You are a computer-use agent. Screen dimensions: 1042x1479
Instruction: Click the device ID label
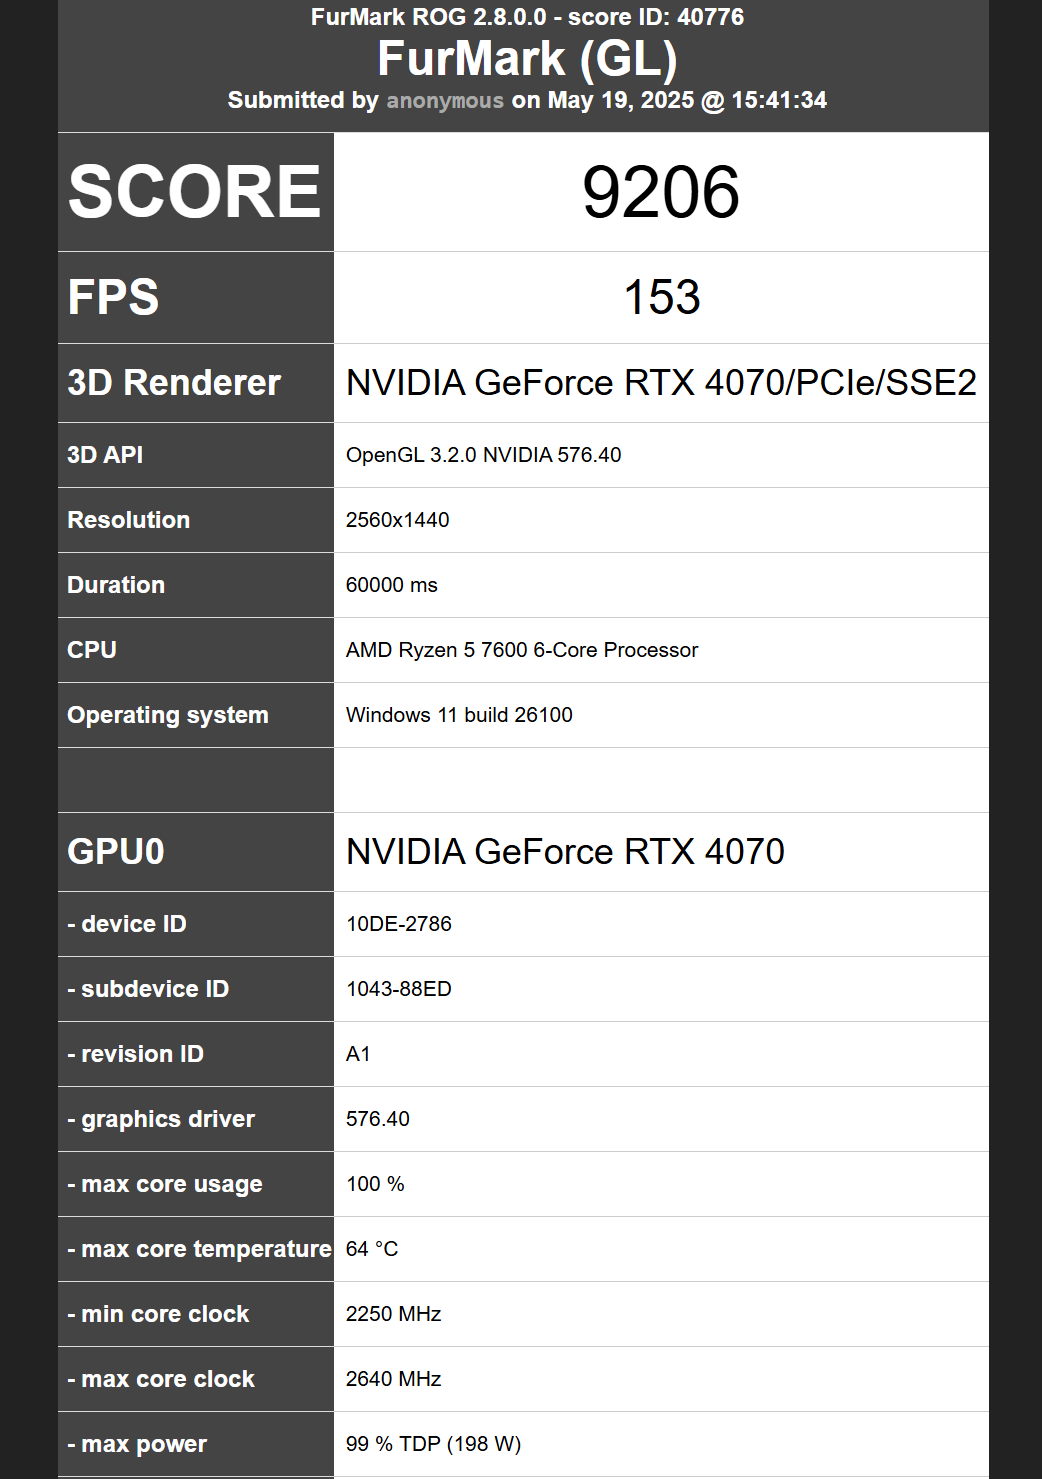pos(127,924)
